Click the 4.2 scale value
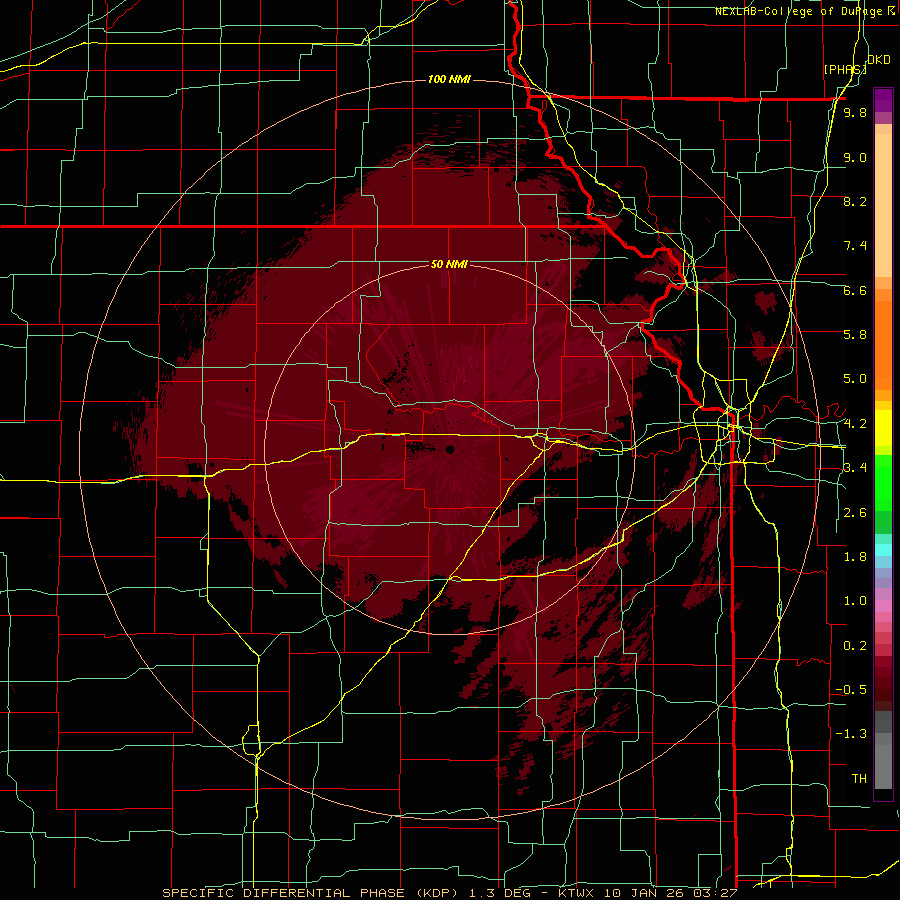The width and height of the screenshot is (900, 900). click(855, 424)
